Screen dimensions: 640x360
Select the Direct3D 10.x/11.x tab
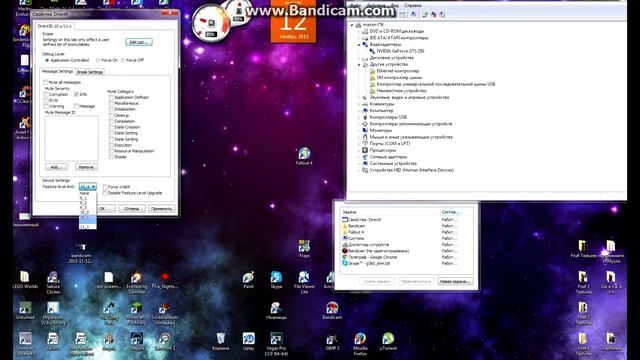[54, 26]
